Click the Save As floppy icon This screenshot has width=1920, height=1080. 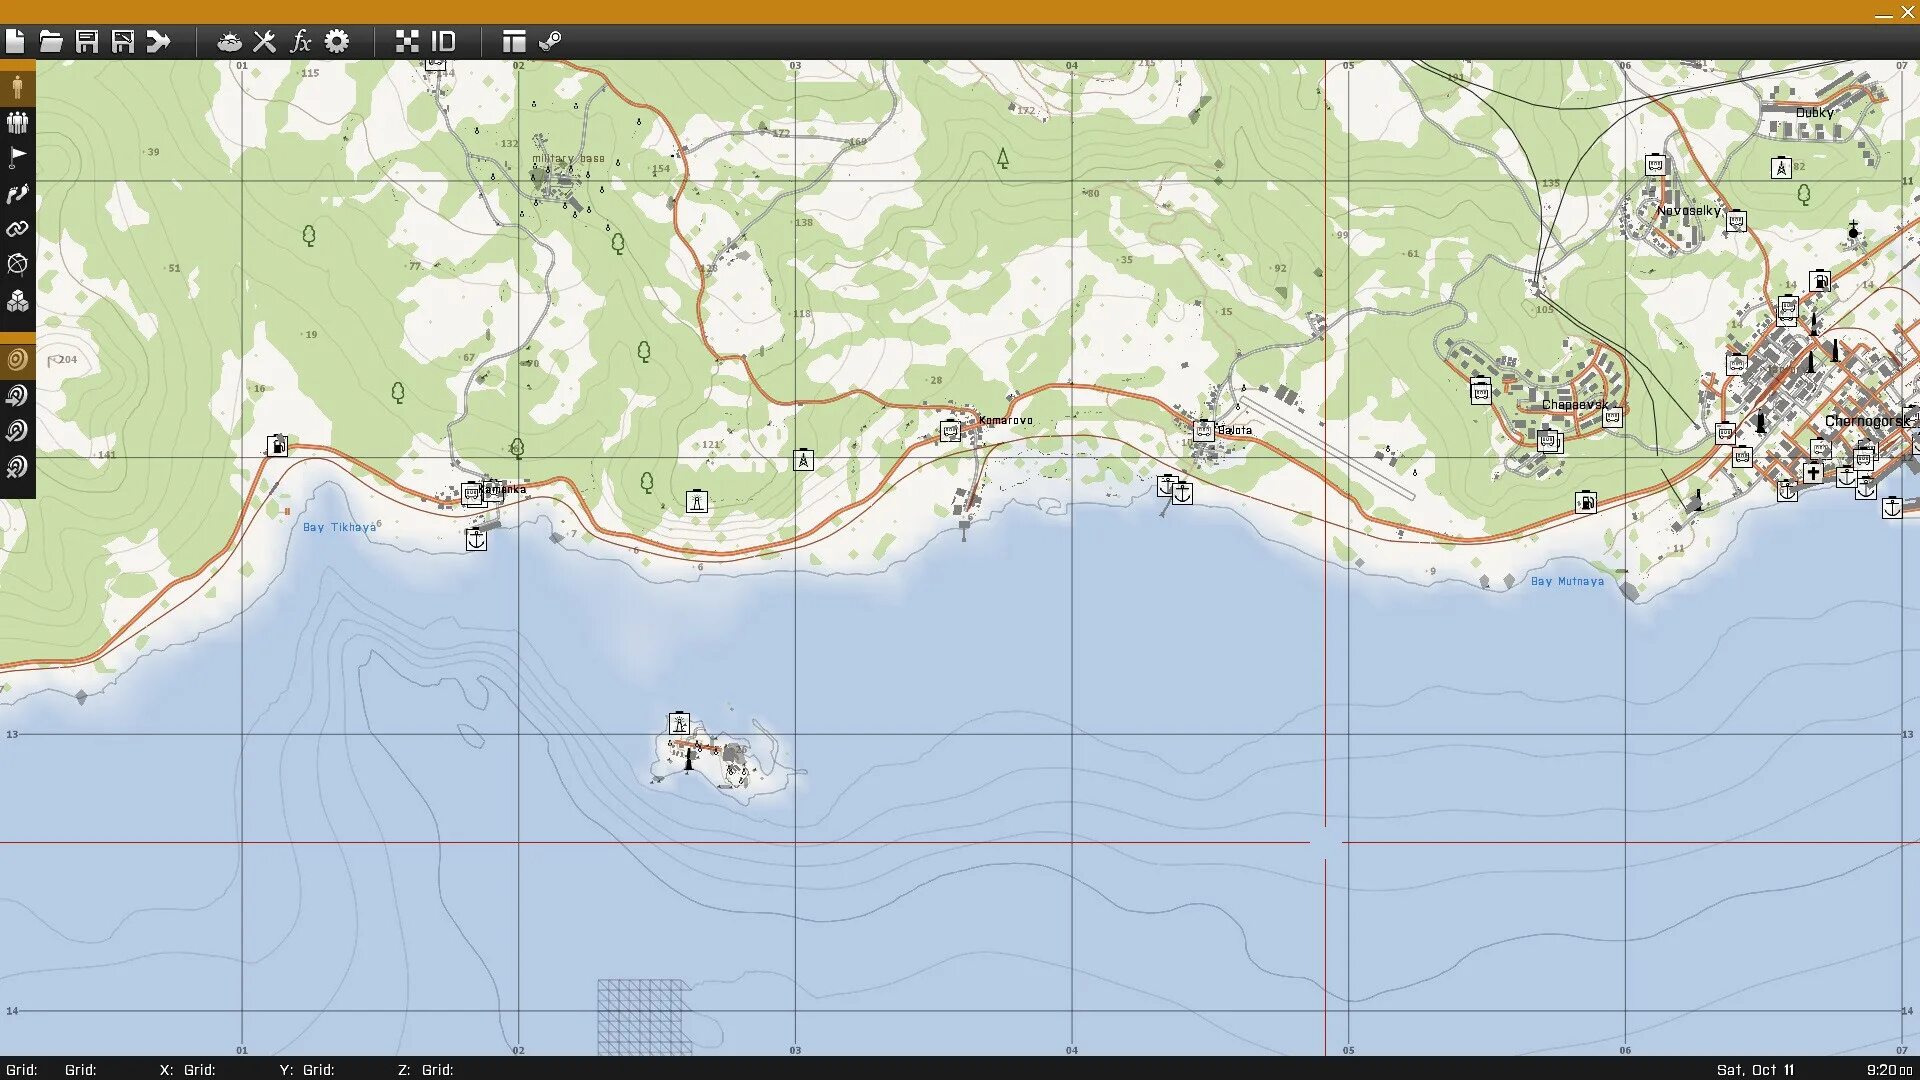tap(123, 41)
